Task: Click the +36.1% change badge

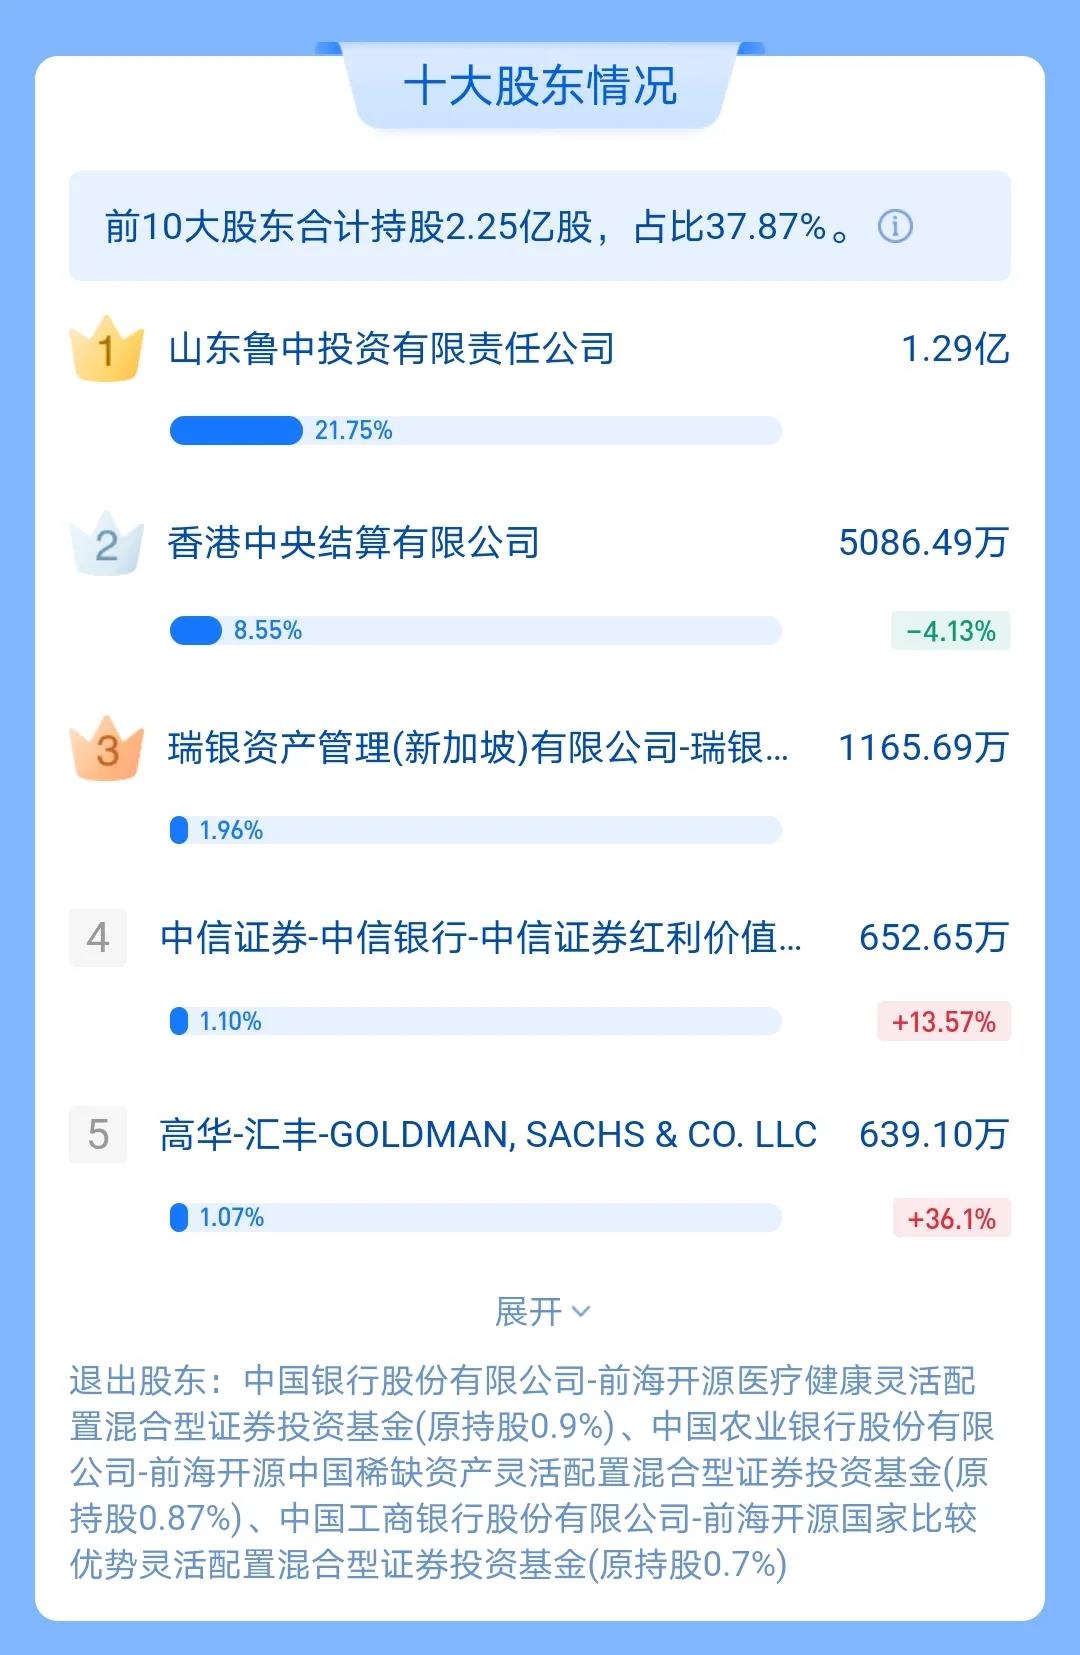Action: click(x=951, y=1219)
